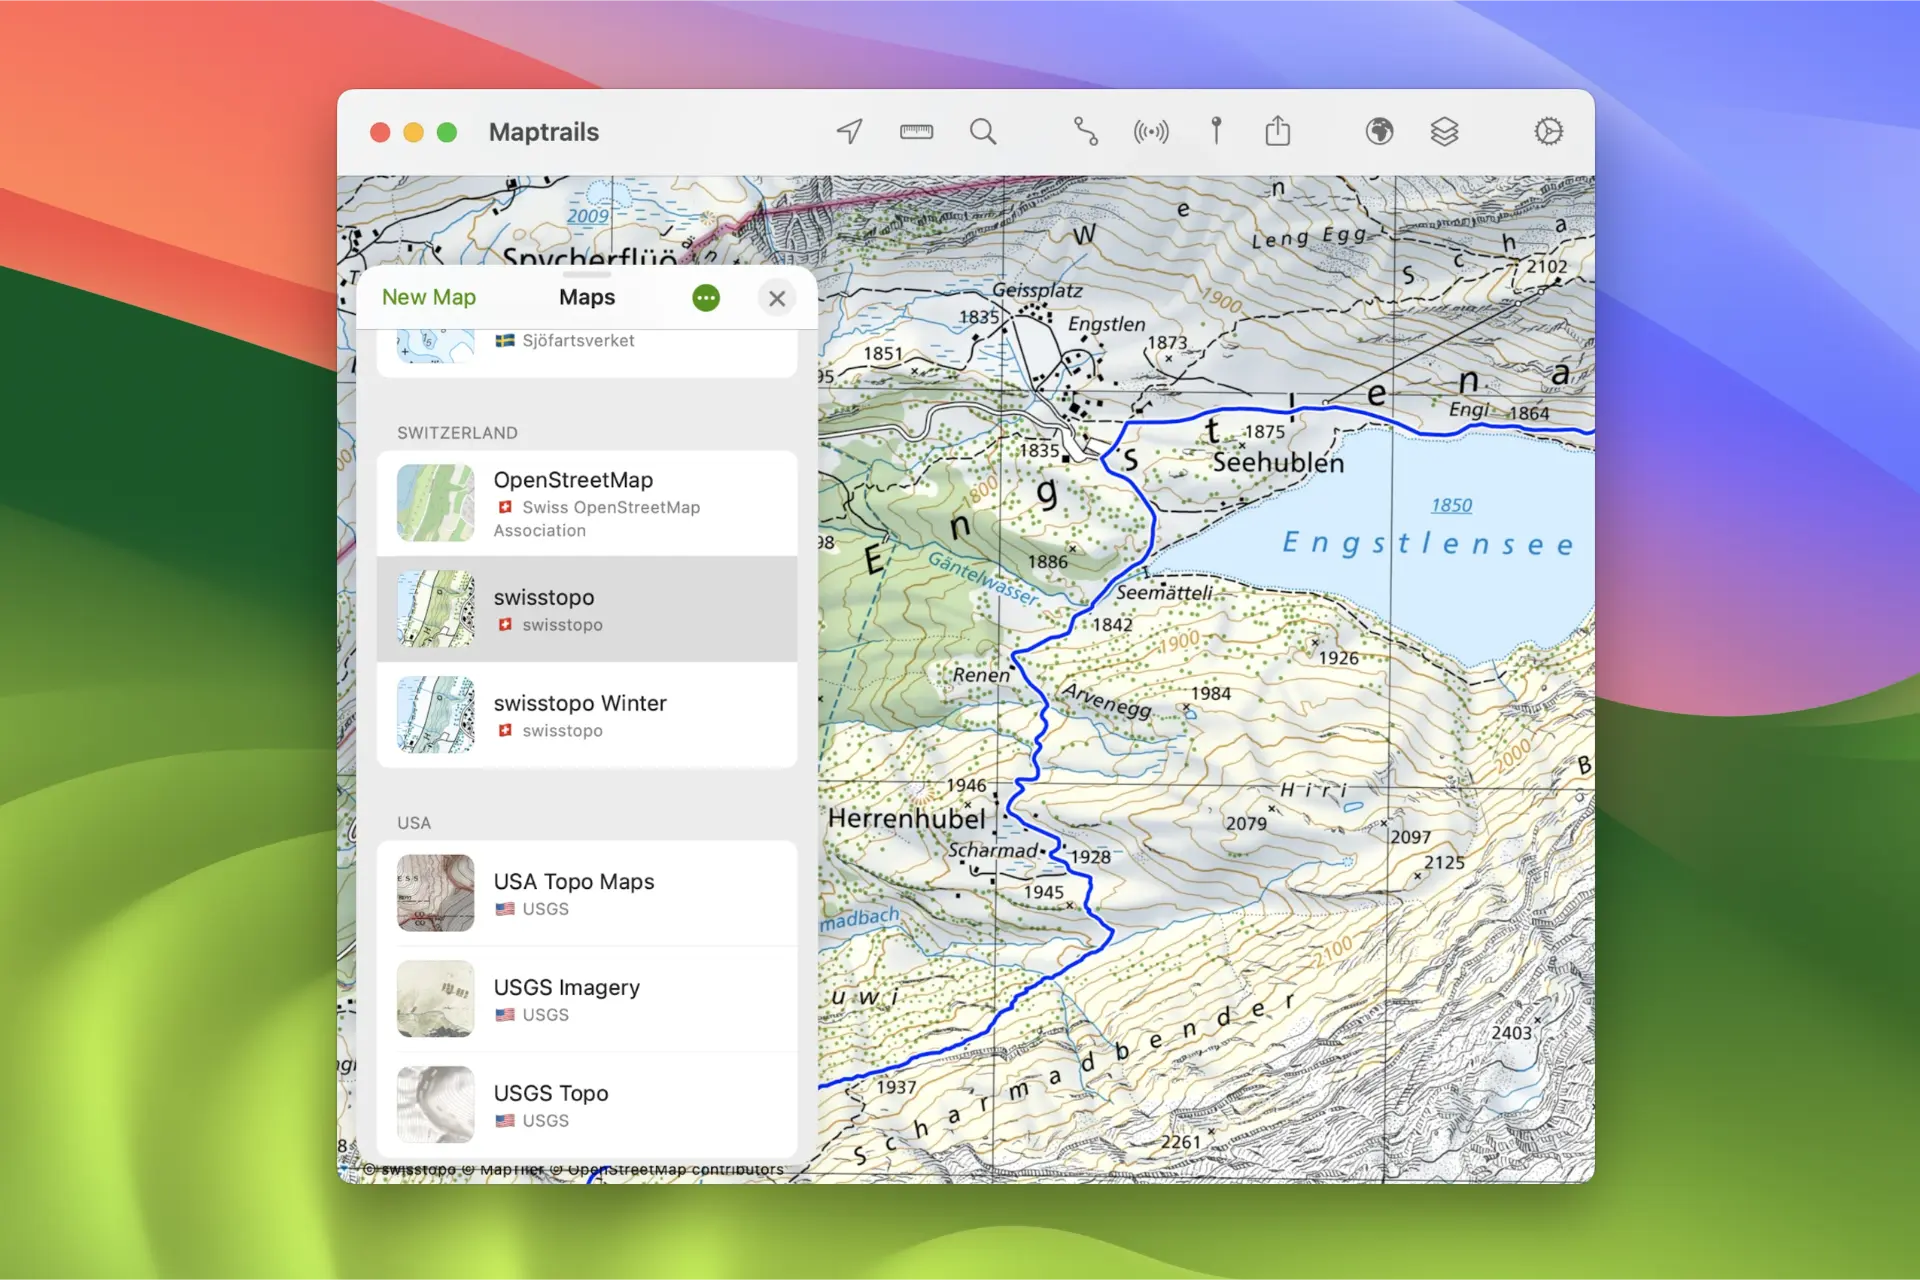The height and width of the screenshot is (1280, 1920).
Task: Click the Sjöfartsverket map entry
Action: pyautogui.click(x=587, y=352)
